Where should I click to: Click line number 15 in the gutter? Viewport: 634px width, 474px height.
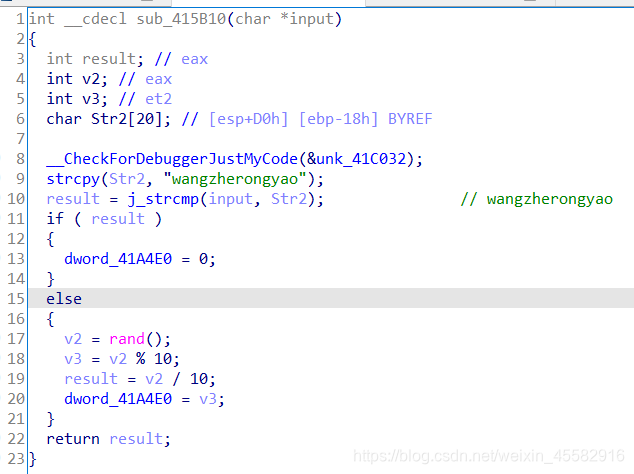(16, 299)
